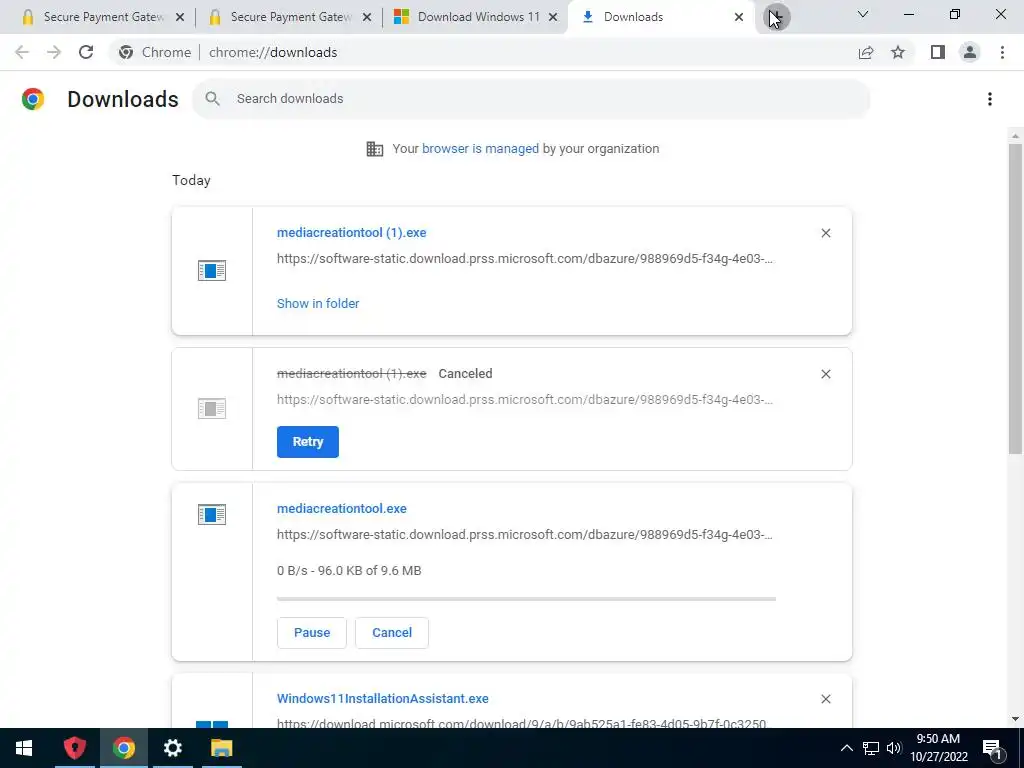
Task: Open the side panel icon
Action: (938, 52)
